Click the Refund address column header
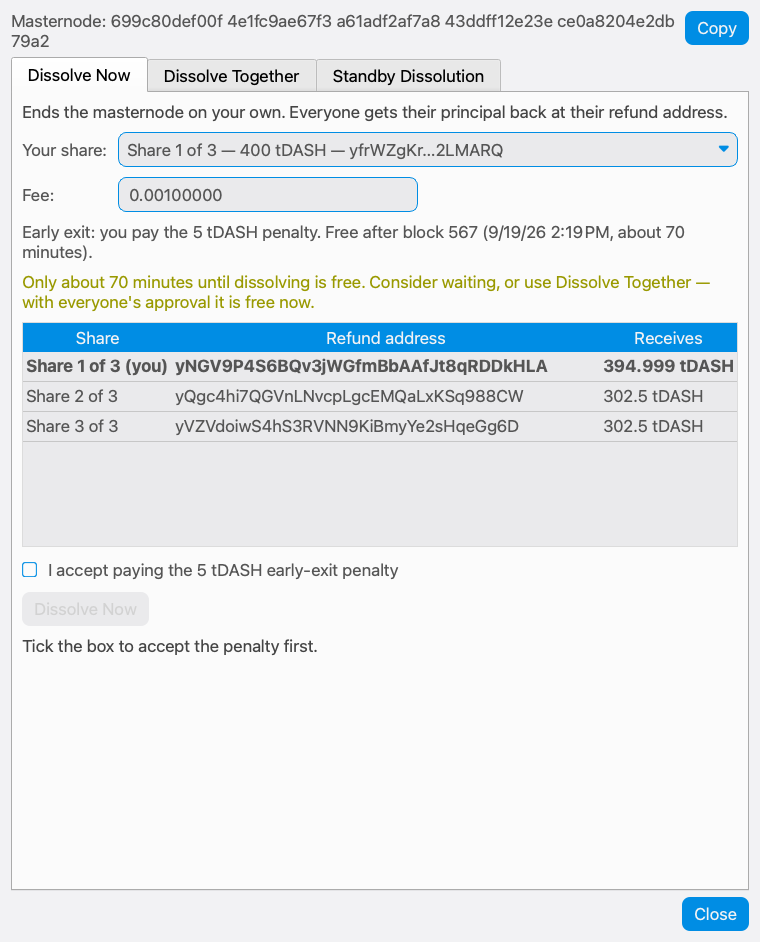The image size is (760, 942). [386, 338]
